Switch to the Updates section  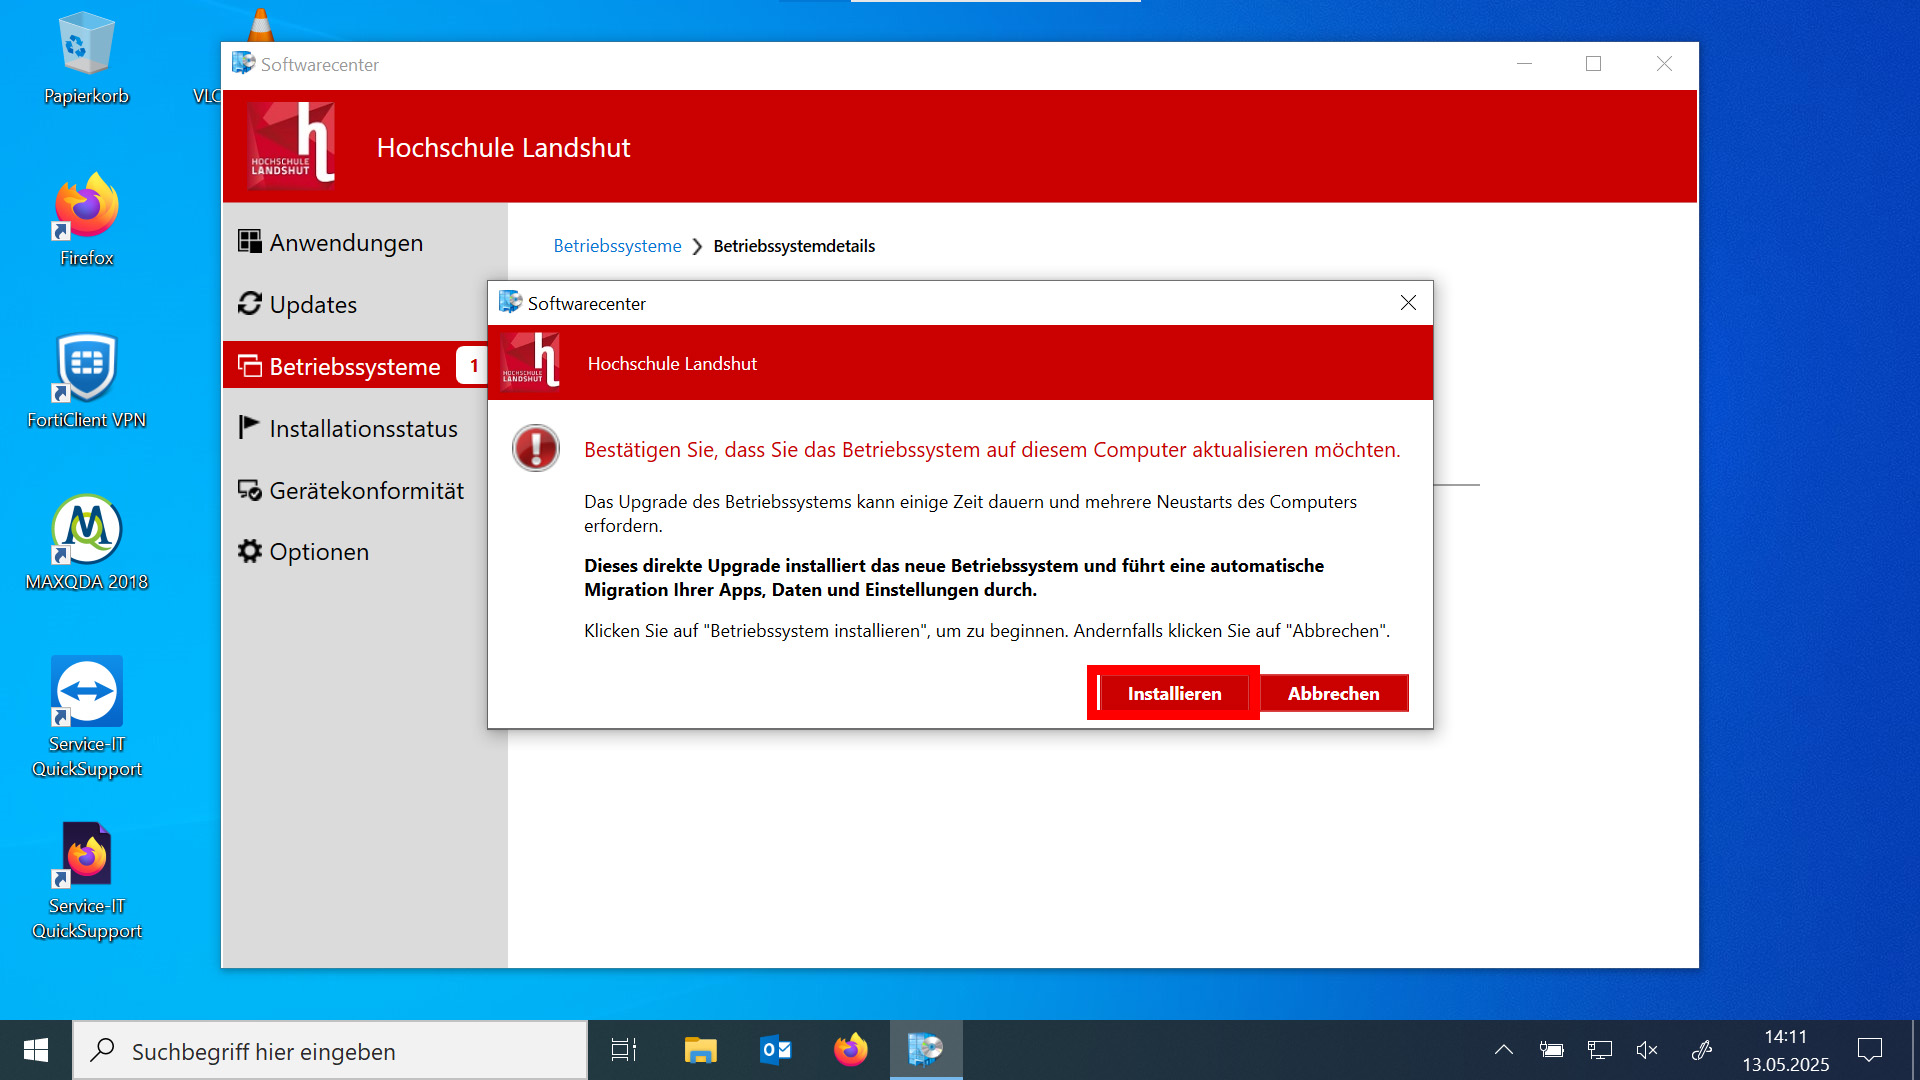point(312,304)
